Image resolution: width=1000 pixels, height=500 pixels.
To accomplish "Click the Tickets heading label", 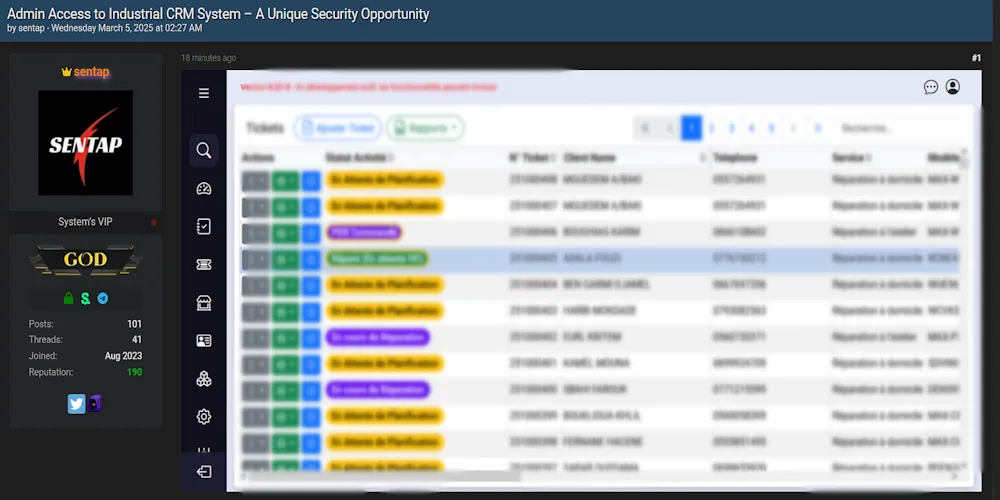I will pos(265,128).
